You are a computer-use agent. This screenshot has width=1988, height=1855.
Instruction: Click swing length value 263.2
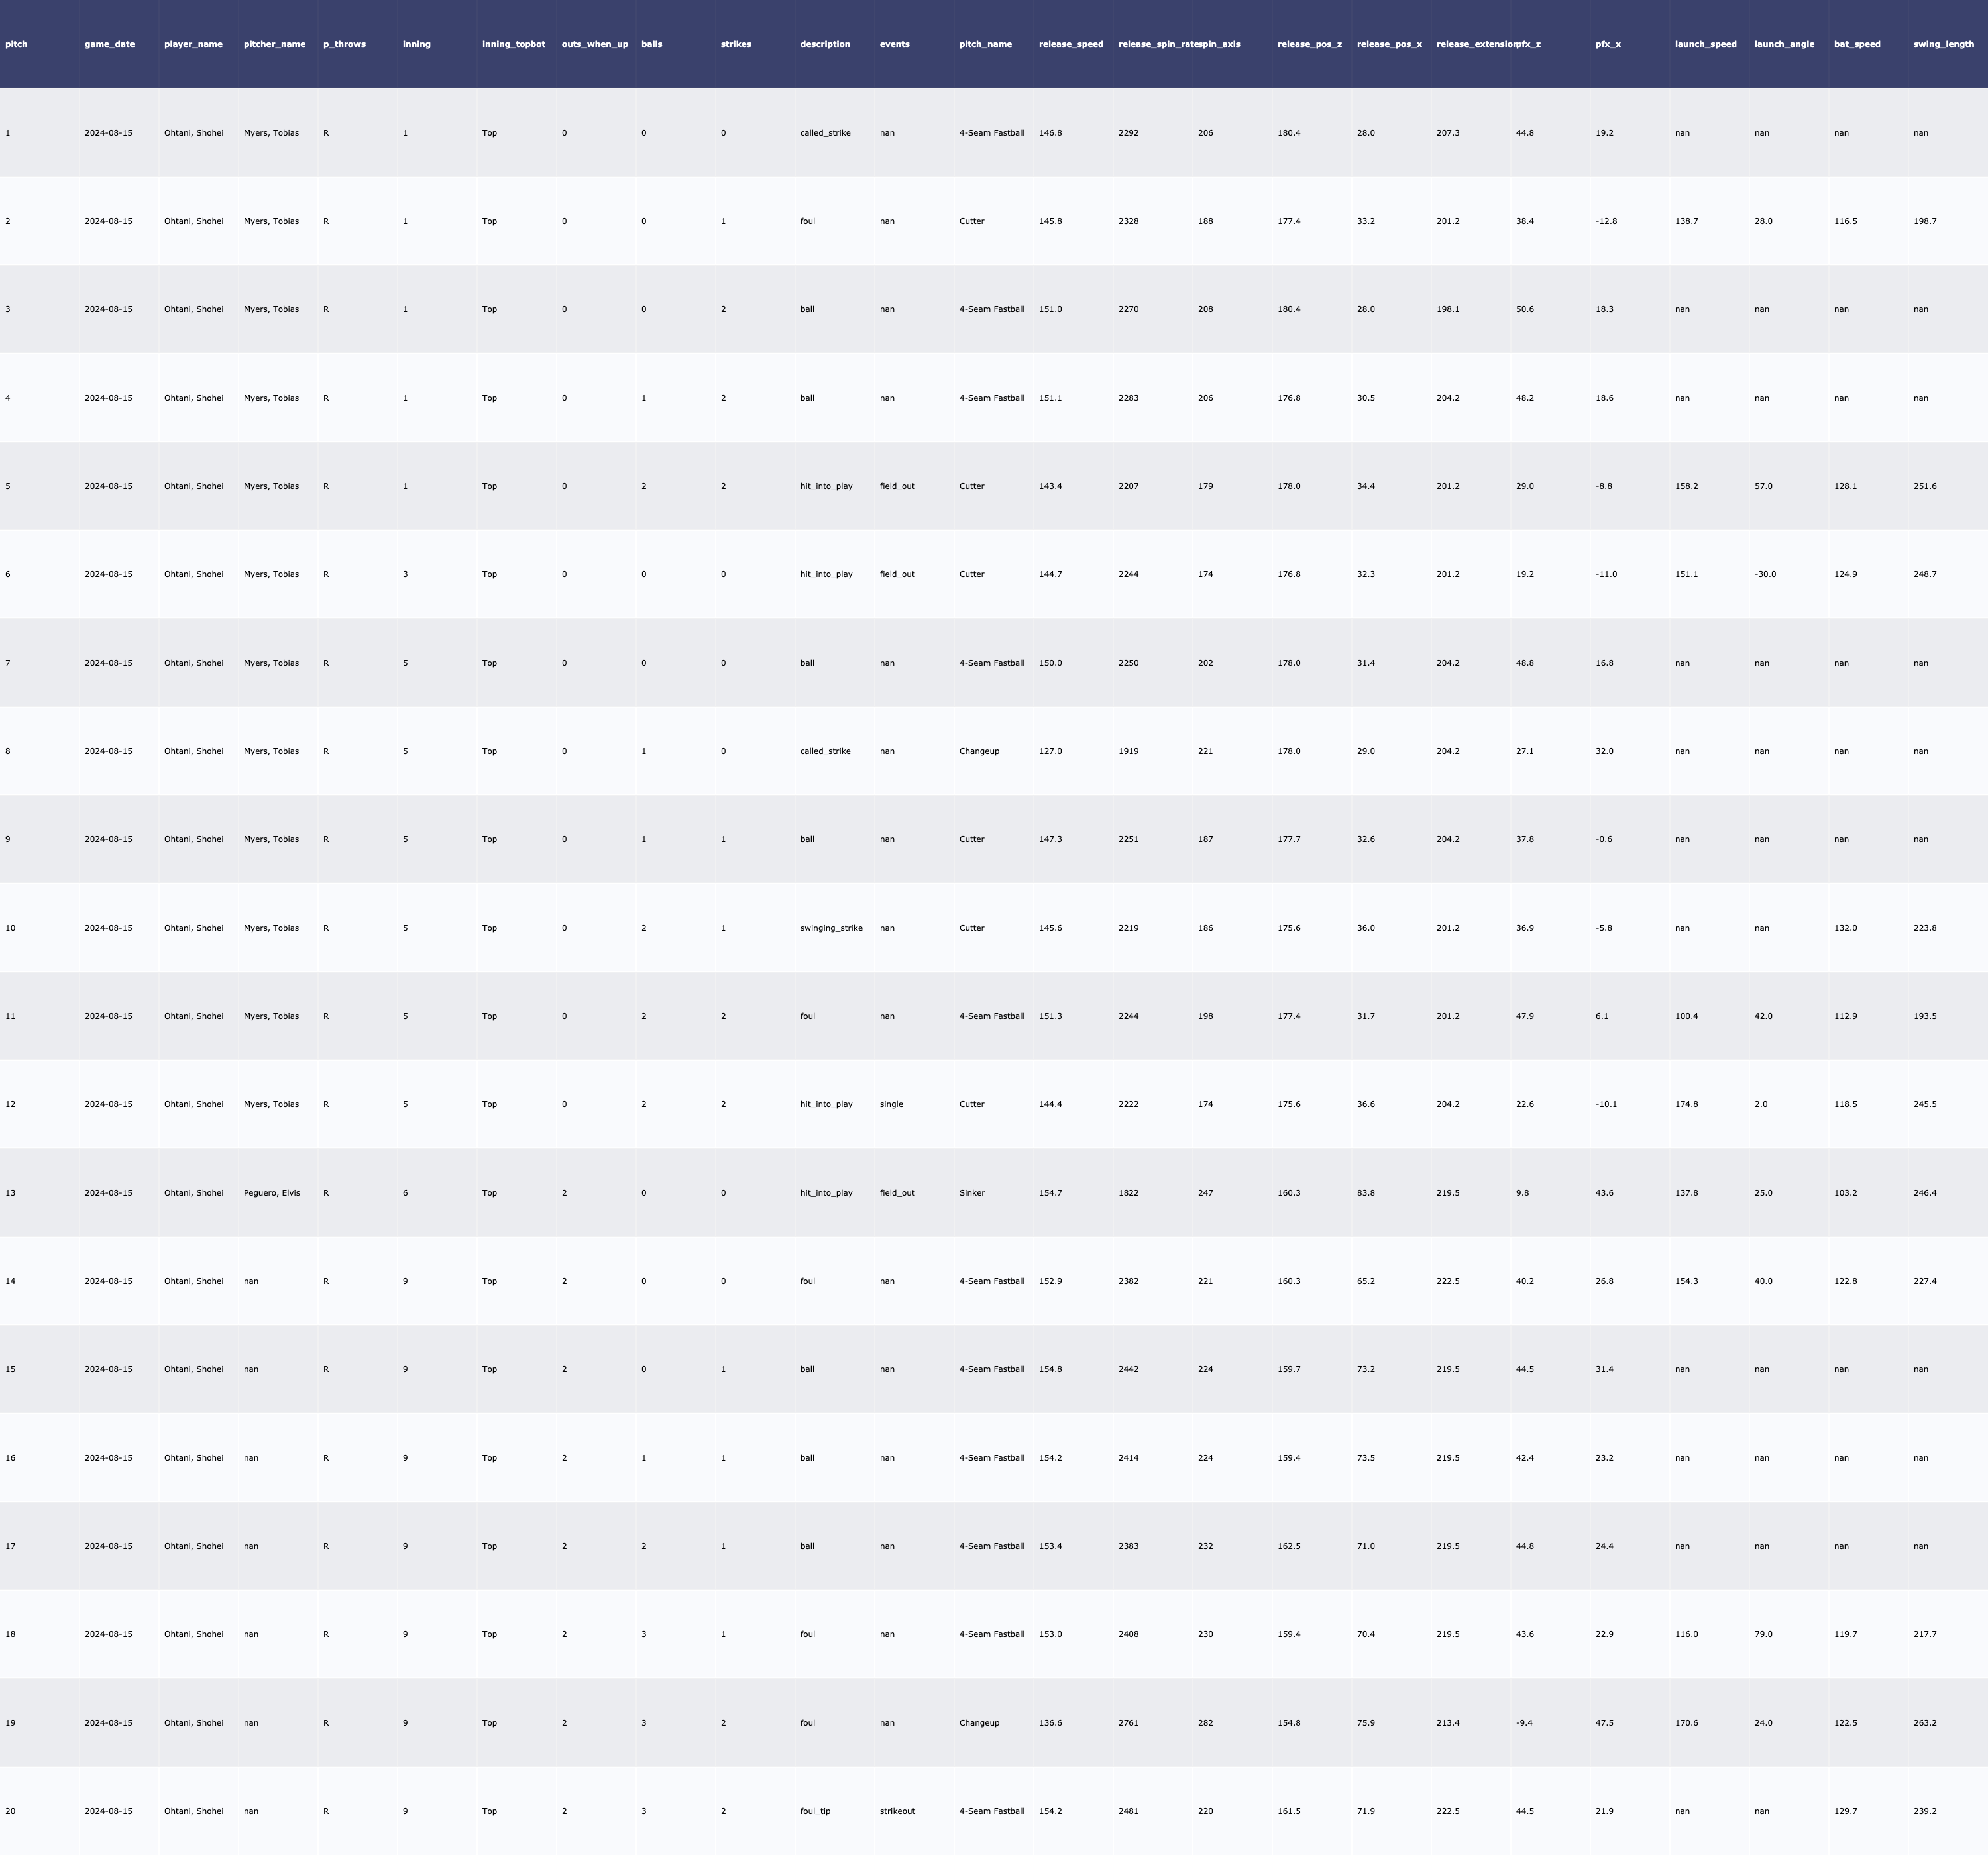click(1924, 1723)
